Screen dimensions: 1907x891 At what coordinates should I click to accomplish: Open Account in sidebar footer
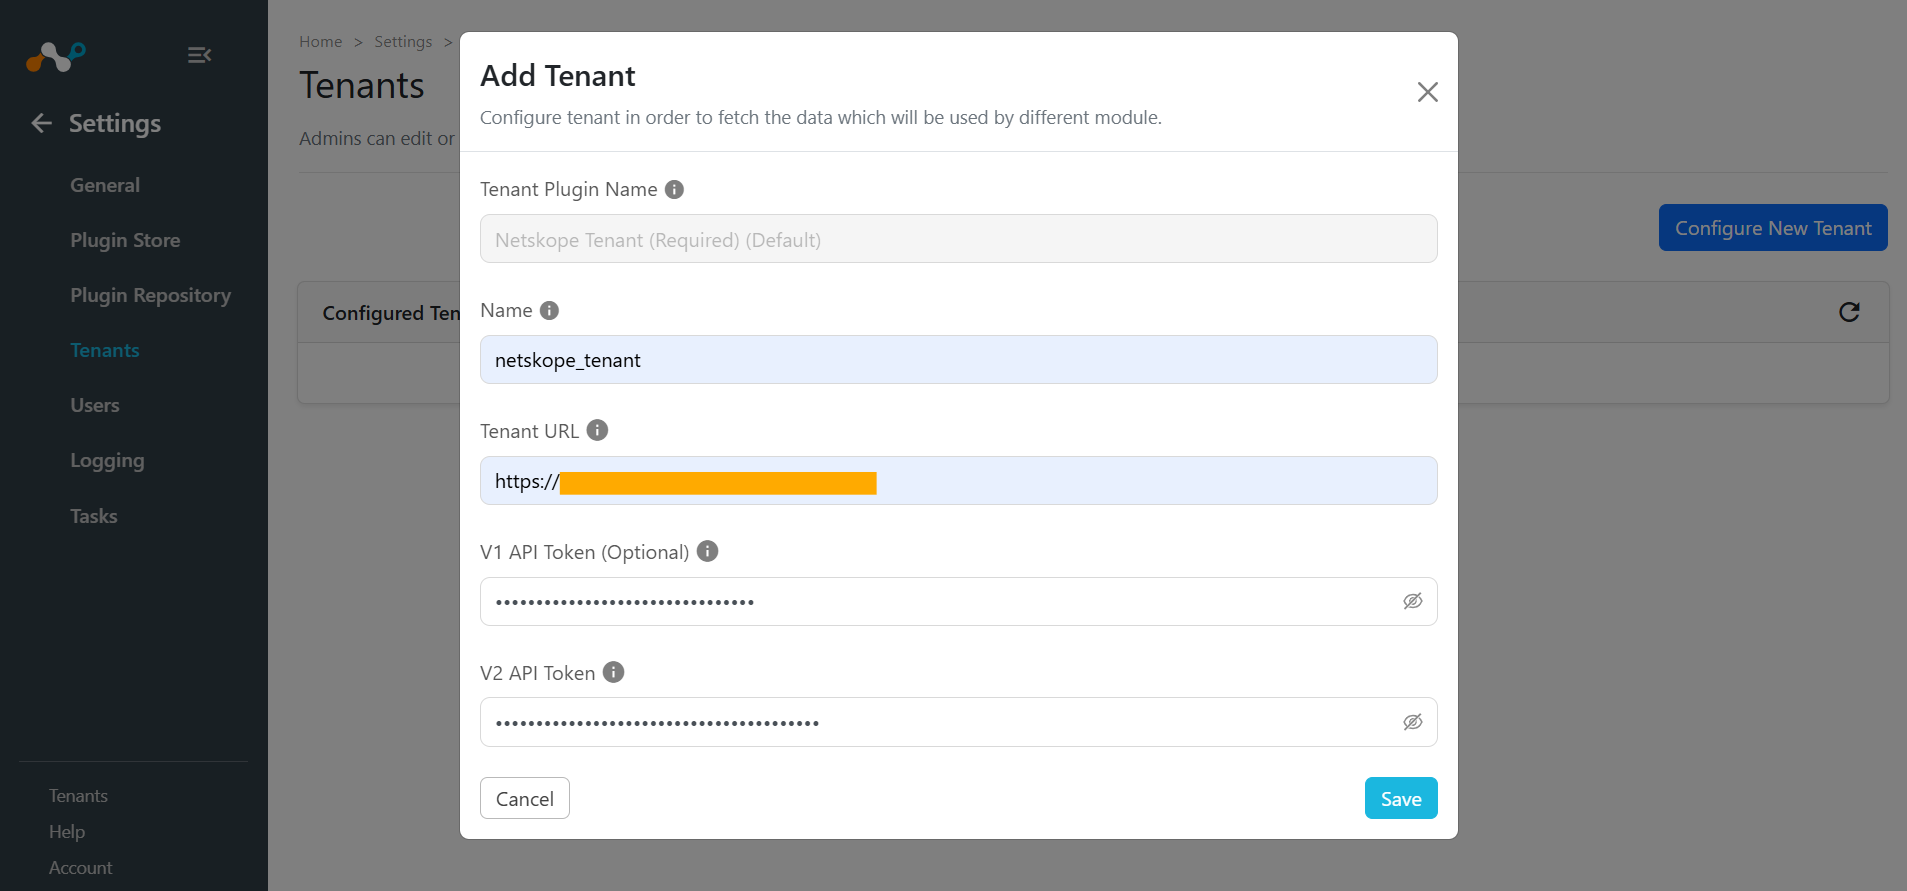click(x=80, y=868)
